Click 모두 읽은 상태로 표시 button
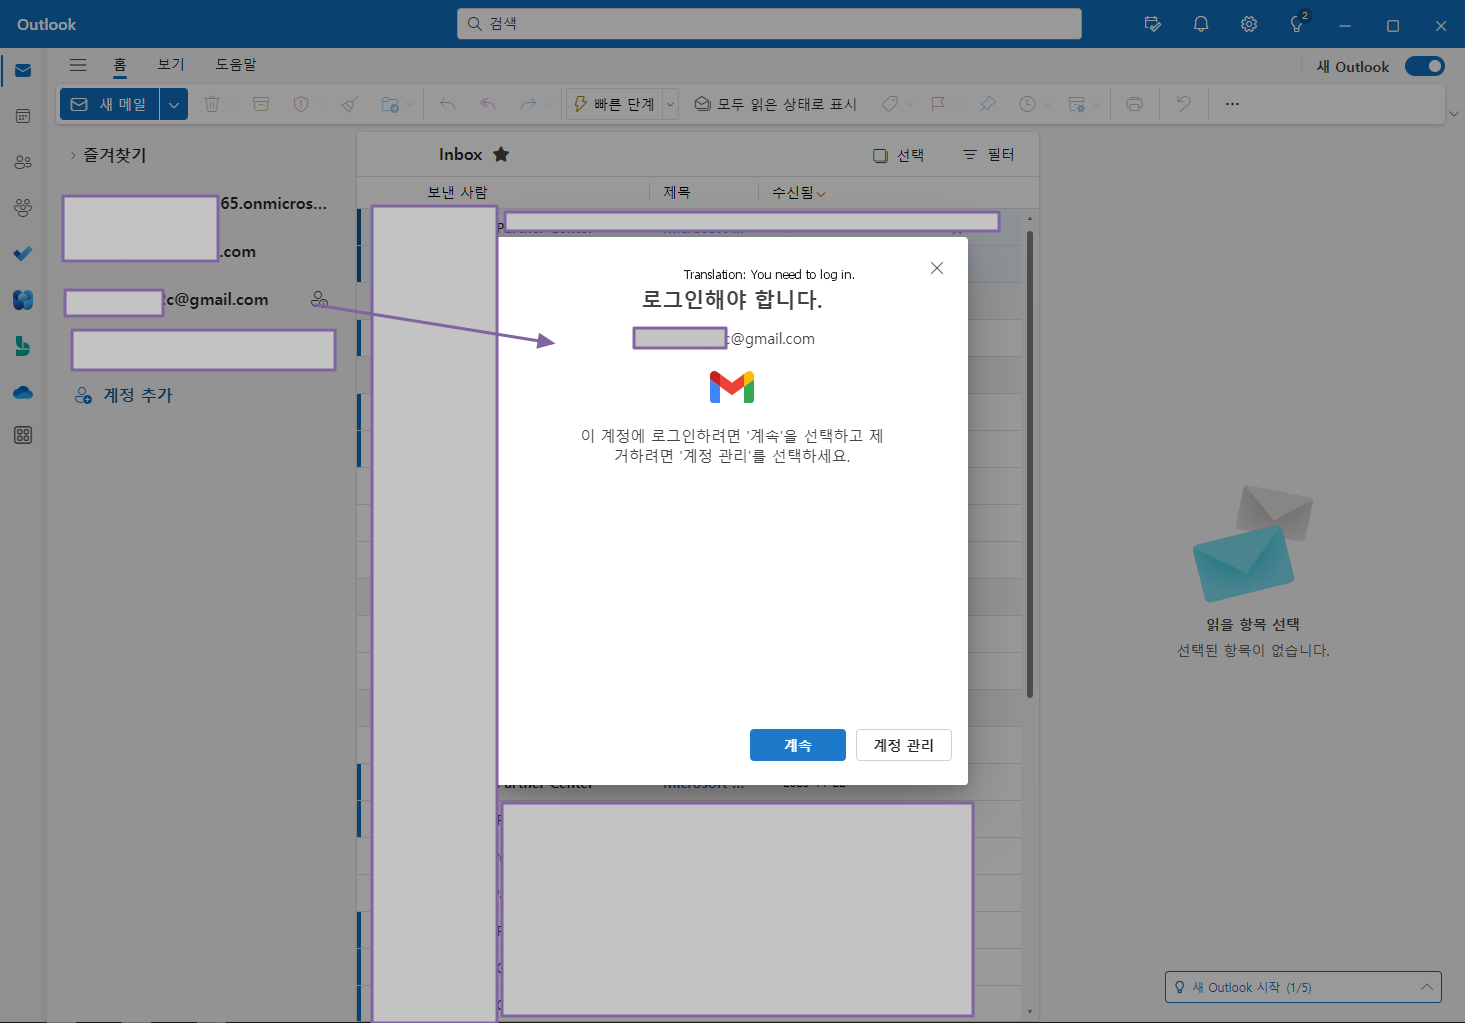This screenshot has height=1023, width=1465. pos(775,104)
